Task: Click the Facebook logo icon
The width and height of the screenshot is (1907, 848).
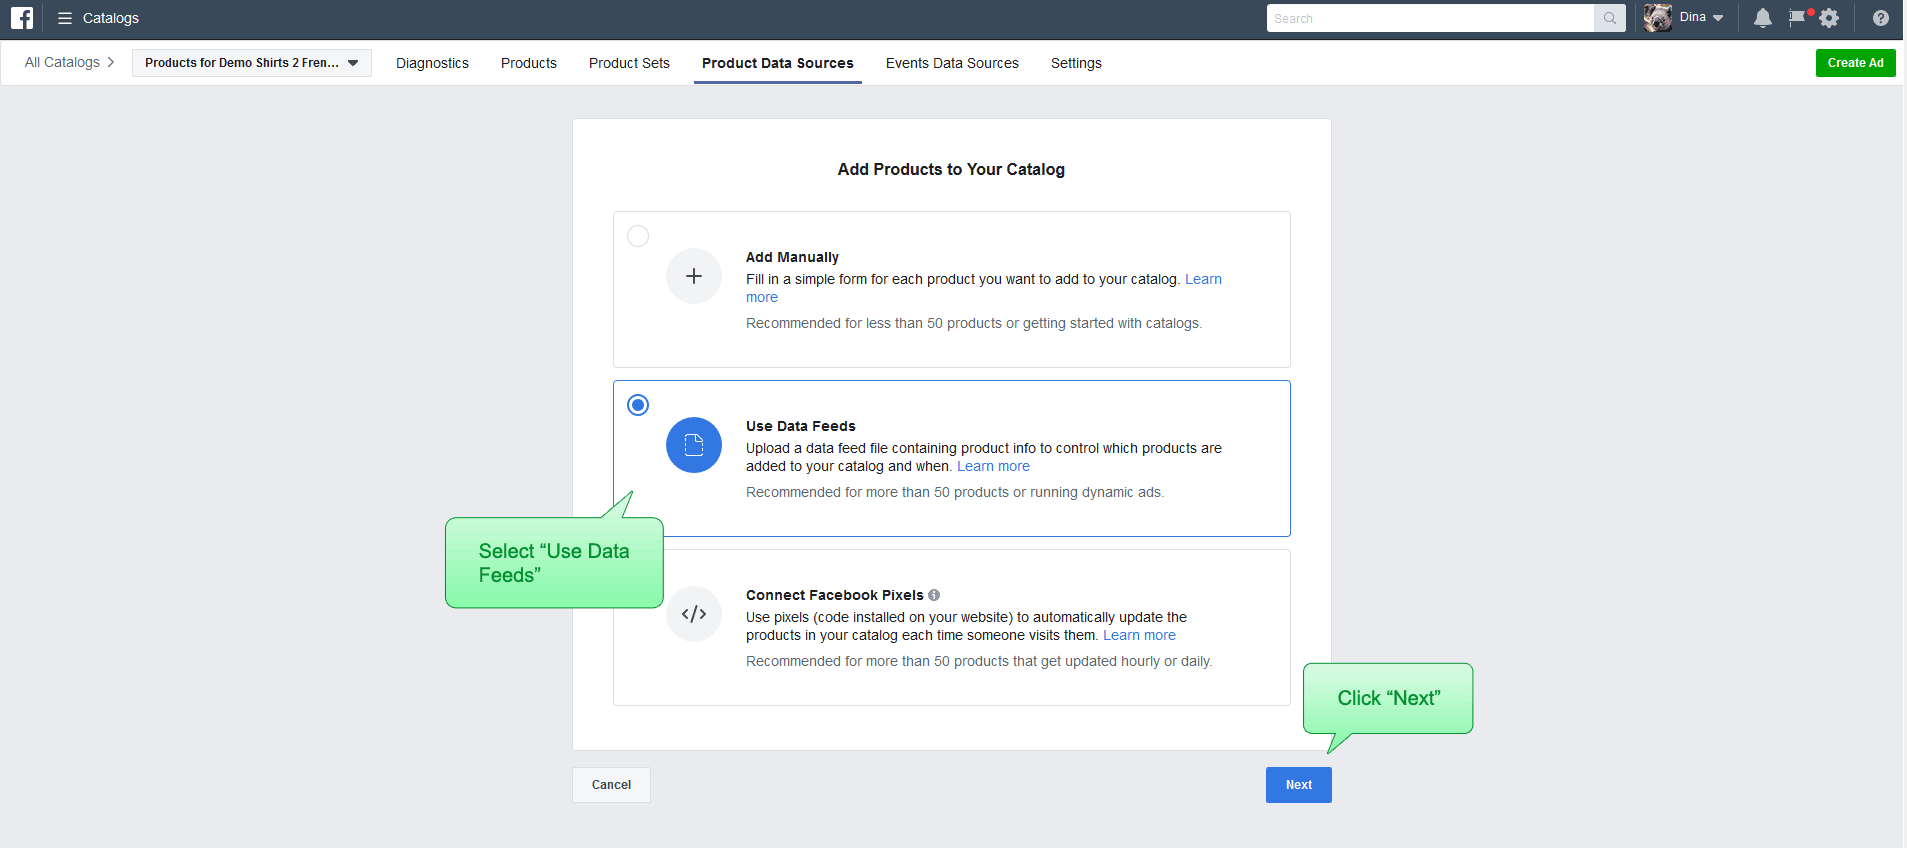Action: coord(22,18)
